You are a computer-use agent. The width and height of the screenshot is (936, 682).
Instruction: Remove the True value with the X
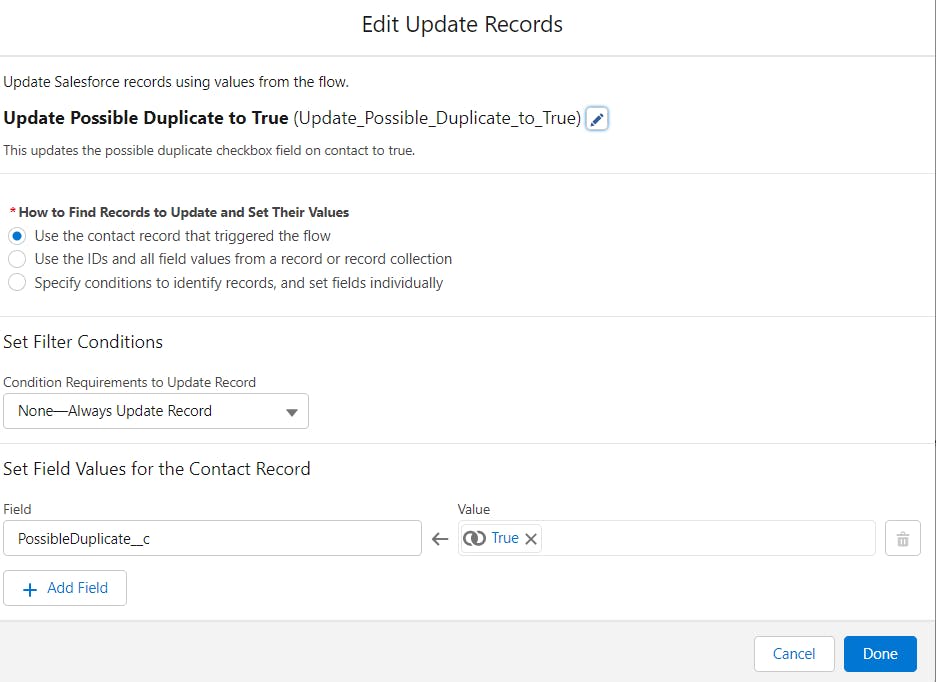point(531,539)
